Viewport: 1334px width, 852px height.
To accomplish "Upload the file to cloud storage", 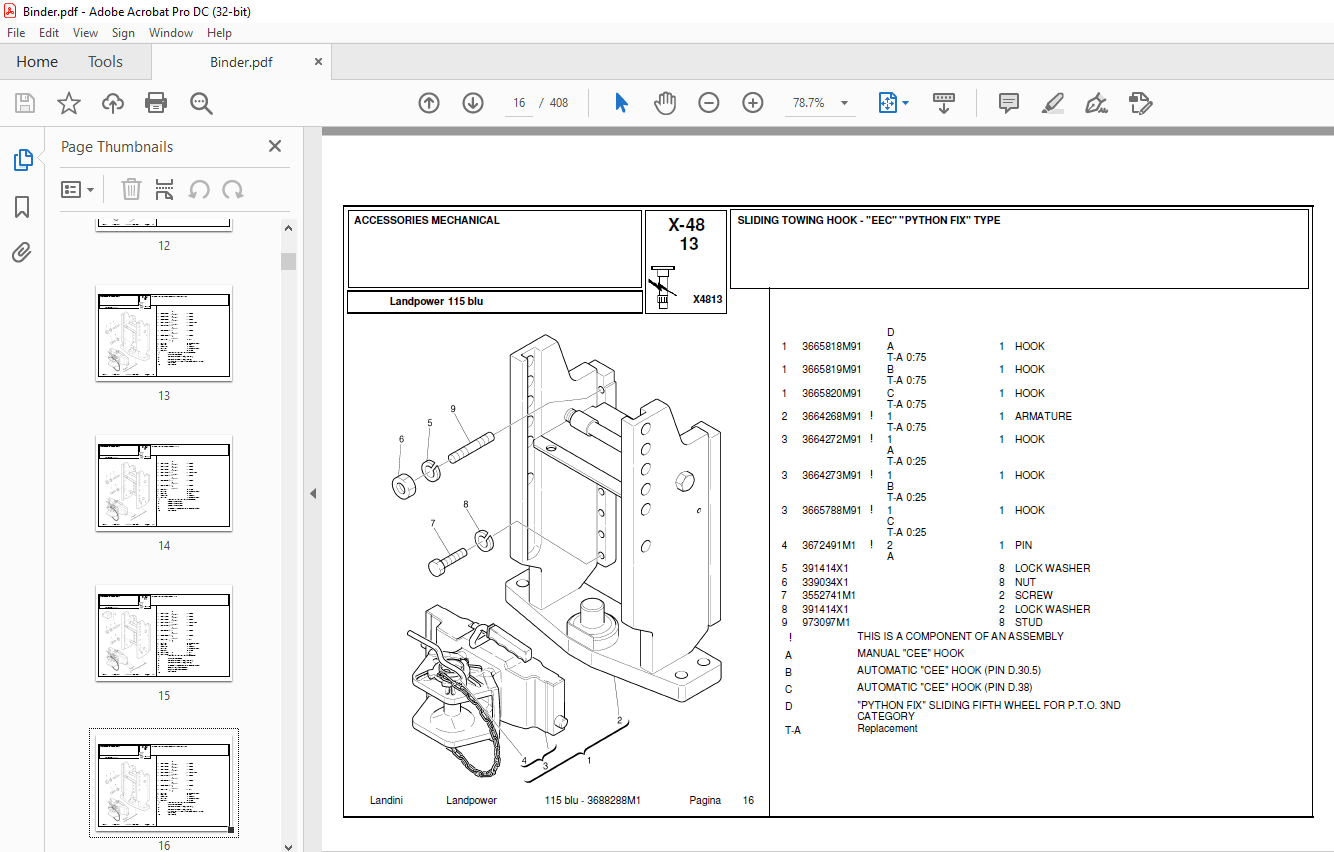I will 112,103.
